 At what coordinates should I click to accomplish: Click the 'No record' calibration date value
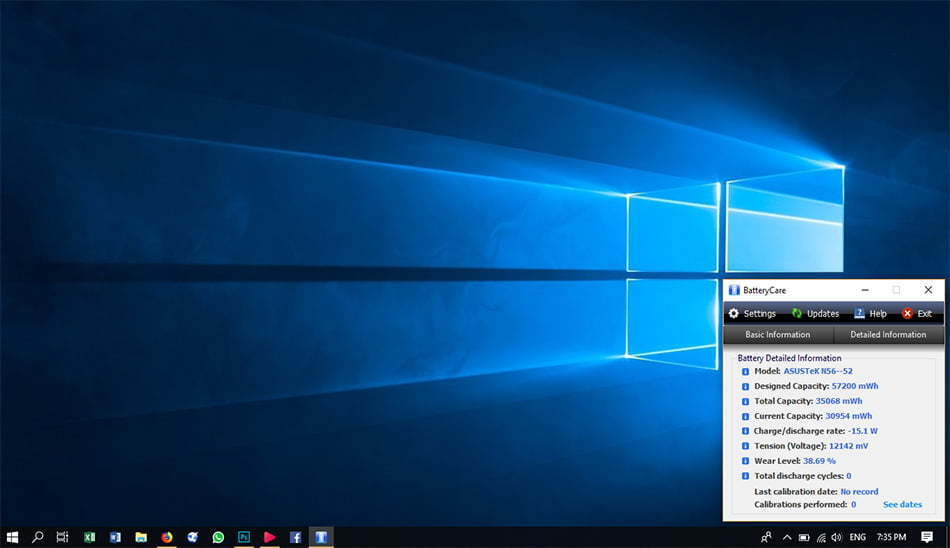click(859, 492)
